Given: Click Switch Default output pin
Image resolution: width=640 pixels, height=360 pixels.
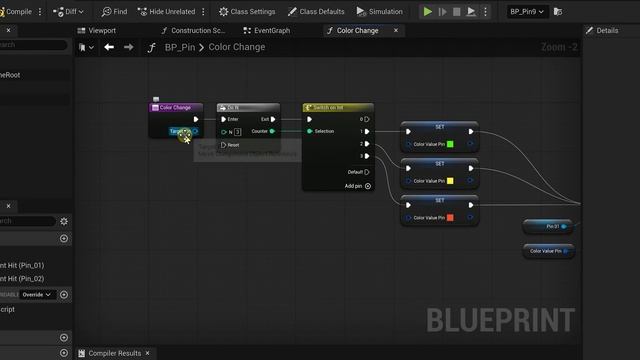Looking at the screenshot, I should pyautogui.click(x=367, y=172).
